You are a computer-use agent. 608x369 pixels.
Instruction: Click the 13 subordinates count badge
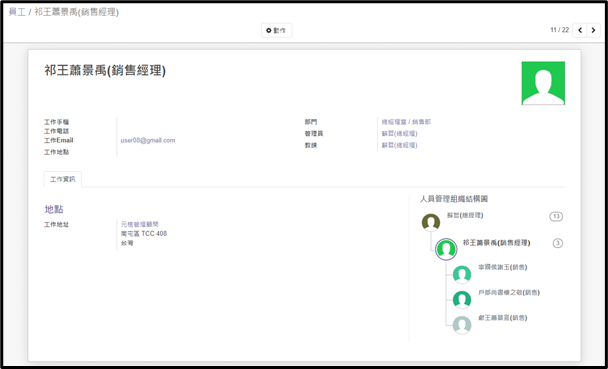click(x=556, y=217)
